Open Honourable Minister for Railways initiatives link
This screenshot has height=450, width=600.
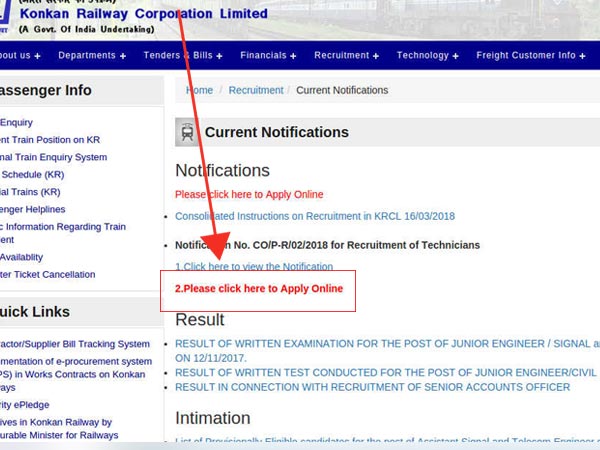pos(59,429)
